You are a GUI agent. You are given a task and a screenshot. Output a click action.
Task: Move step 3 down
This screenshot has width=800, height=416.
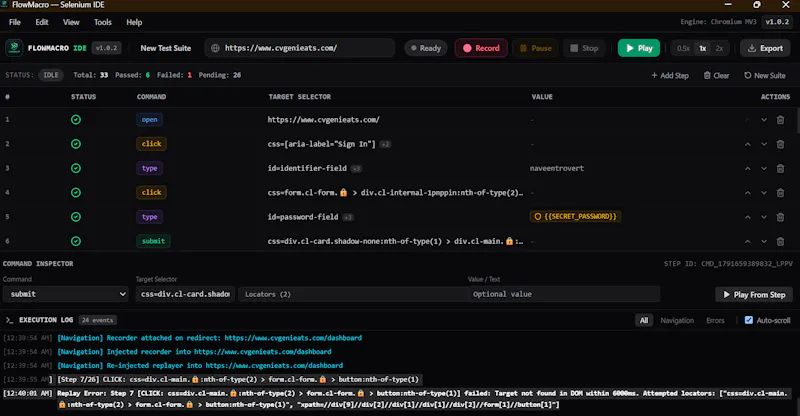[764, 168]
